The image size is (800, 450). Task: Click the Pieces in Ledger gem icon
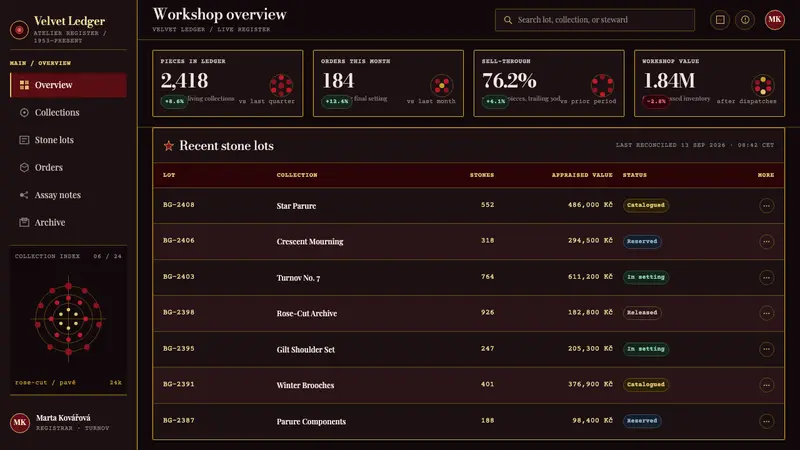(281, 85)
